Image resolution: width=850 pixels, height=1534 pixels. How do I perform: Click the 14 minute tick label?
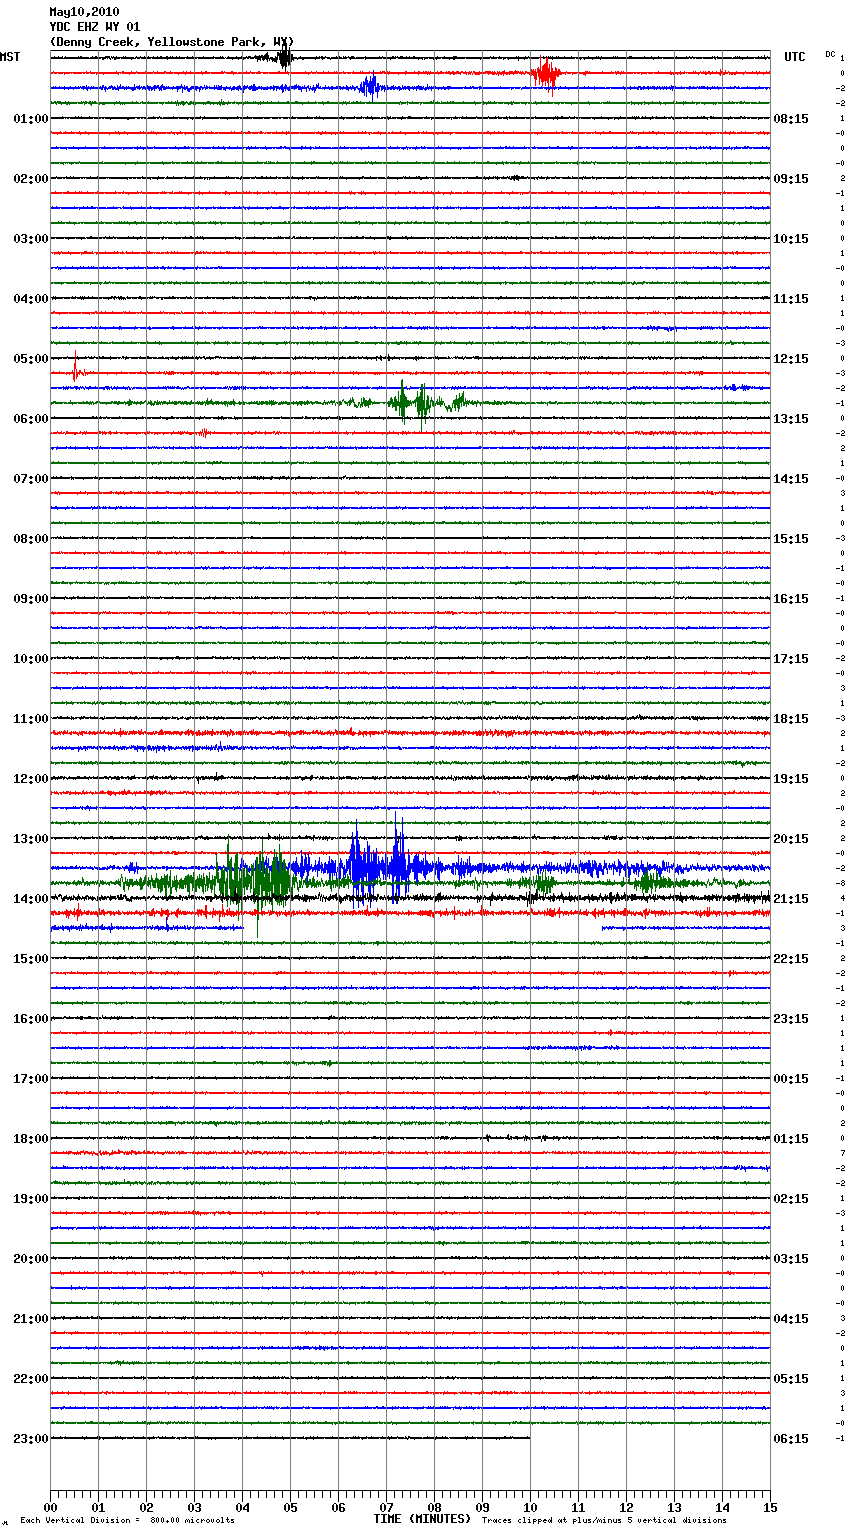click(x=722, y=1508)
